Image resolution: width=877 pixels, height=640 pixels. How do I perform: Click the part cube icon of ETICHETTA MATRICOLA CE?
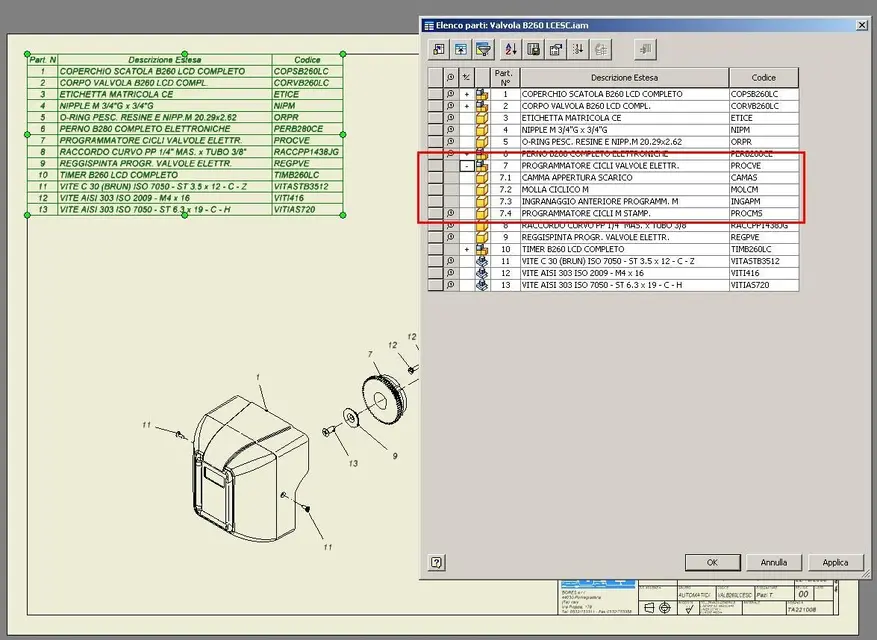point(482,118)
